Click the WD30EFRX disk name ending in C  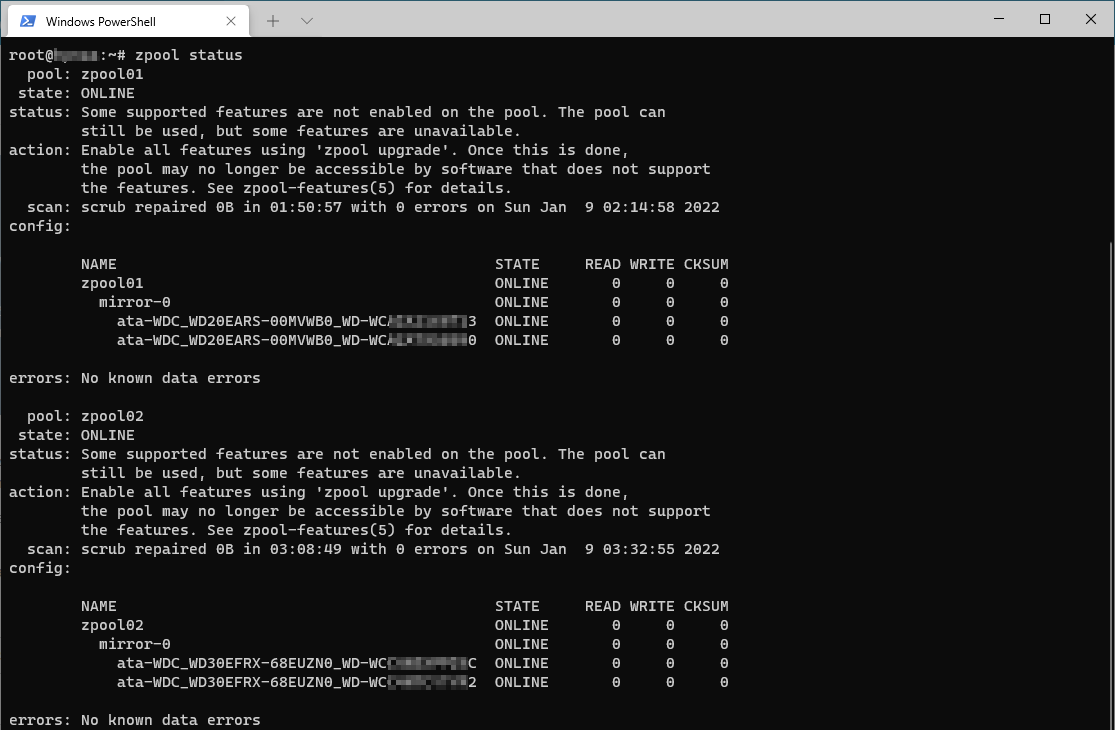point(296,663)
